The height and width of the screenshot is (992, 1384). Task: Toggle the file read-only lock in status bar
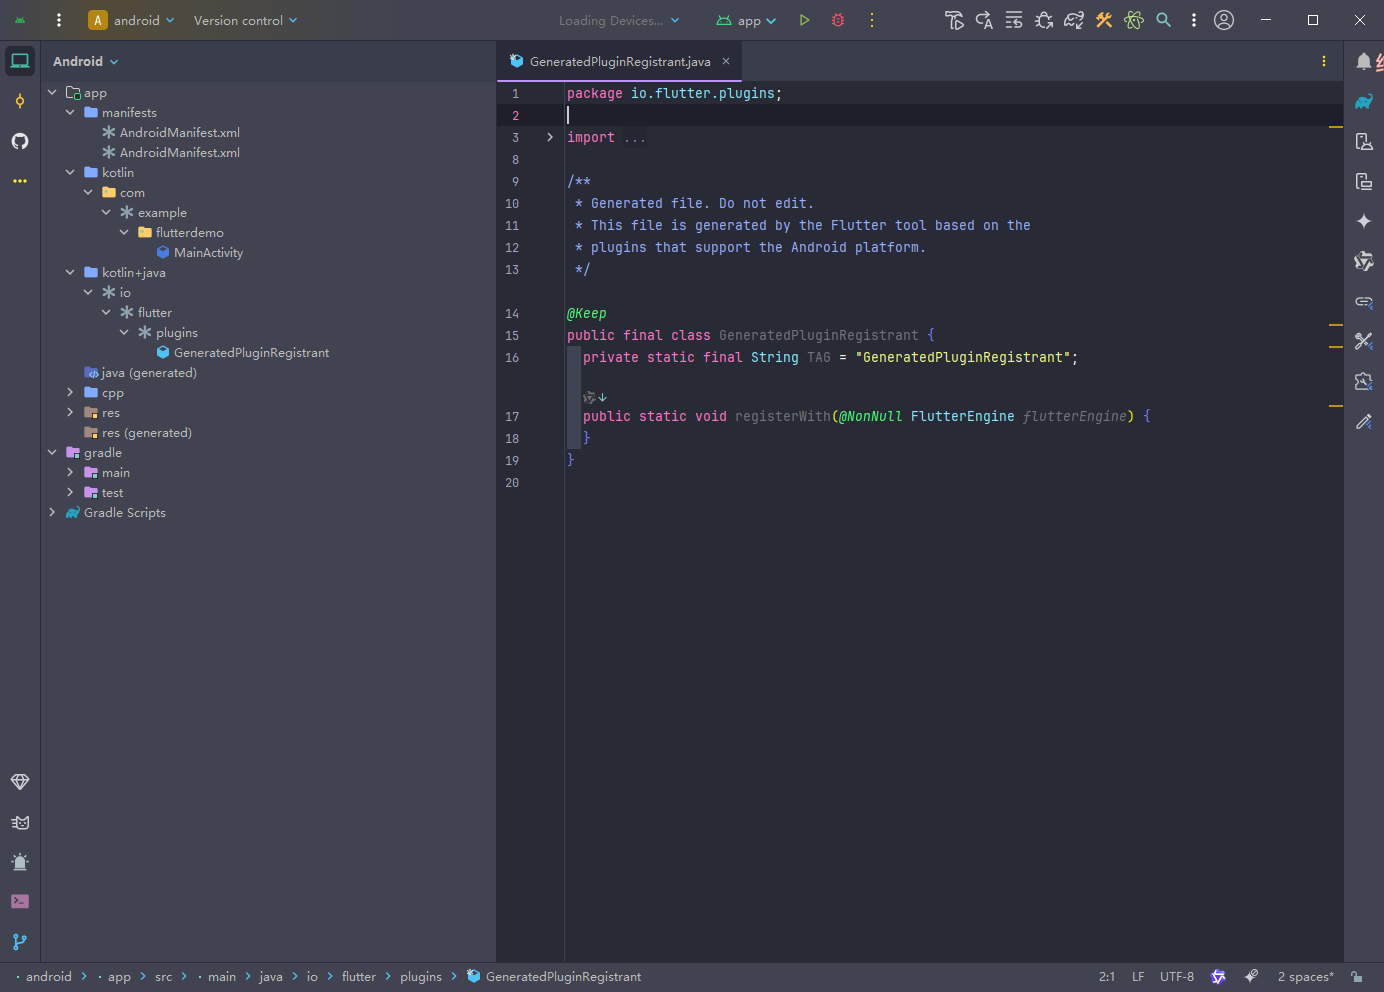pyautogui.click(x=1357, y=977)
